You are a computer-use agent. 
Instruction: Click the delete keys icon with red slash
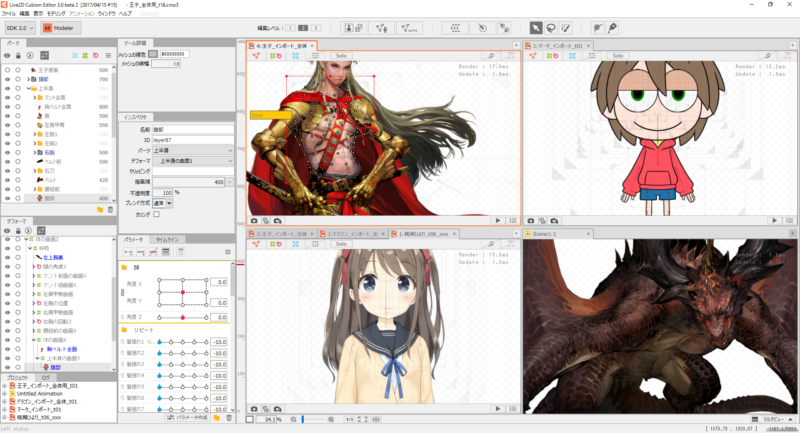click(x=153, y=252)
